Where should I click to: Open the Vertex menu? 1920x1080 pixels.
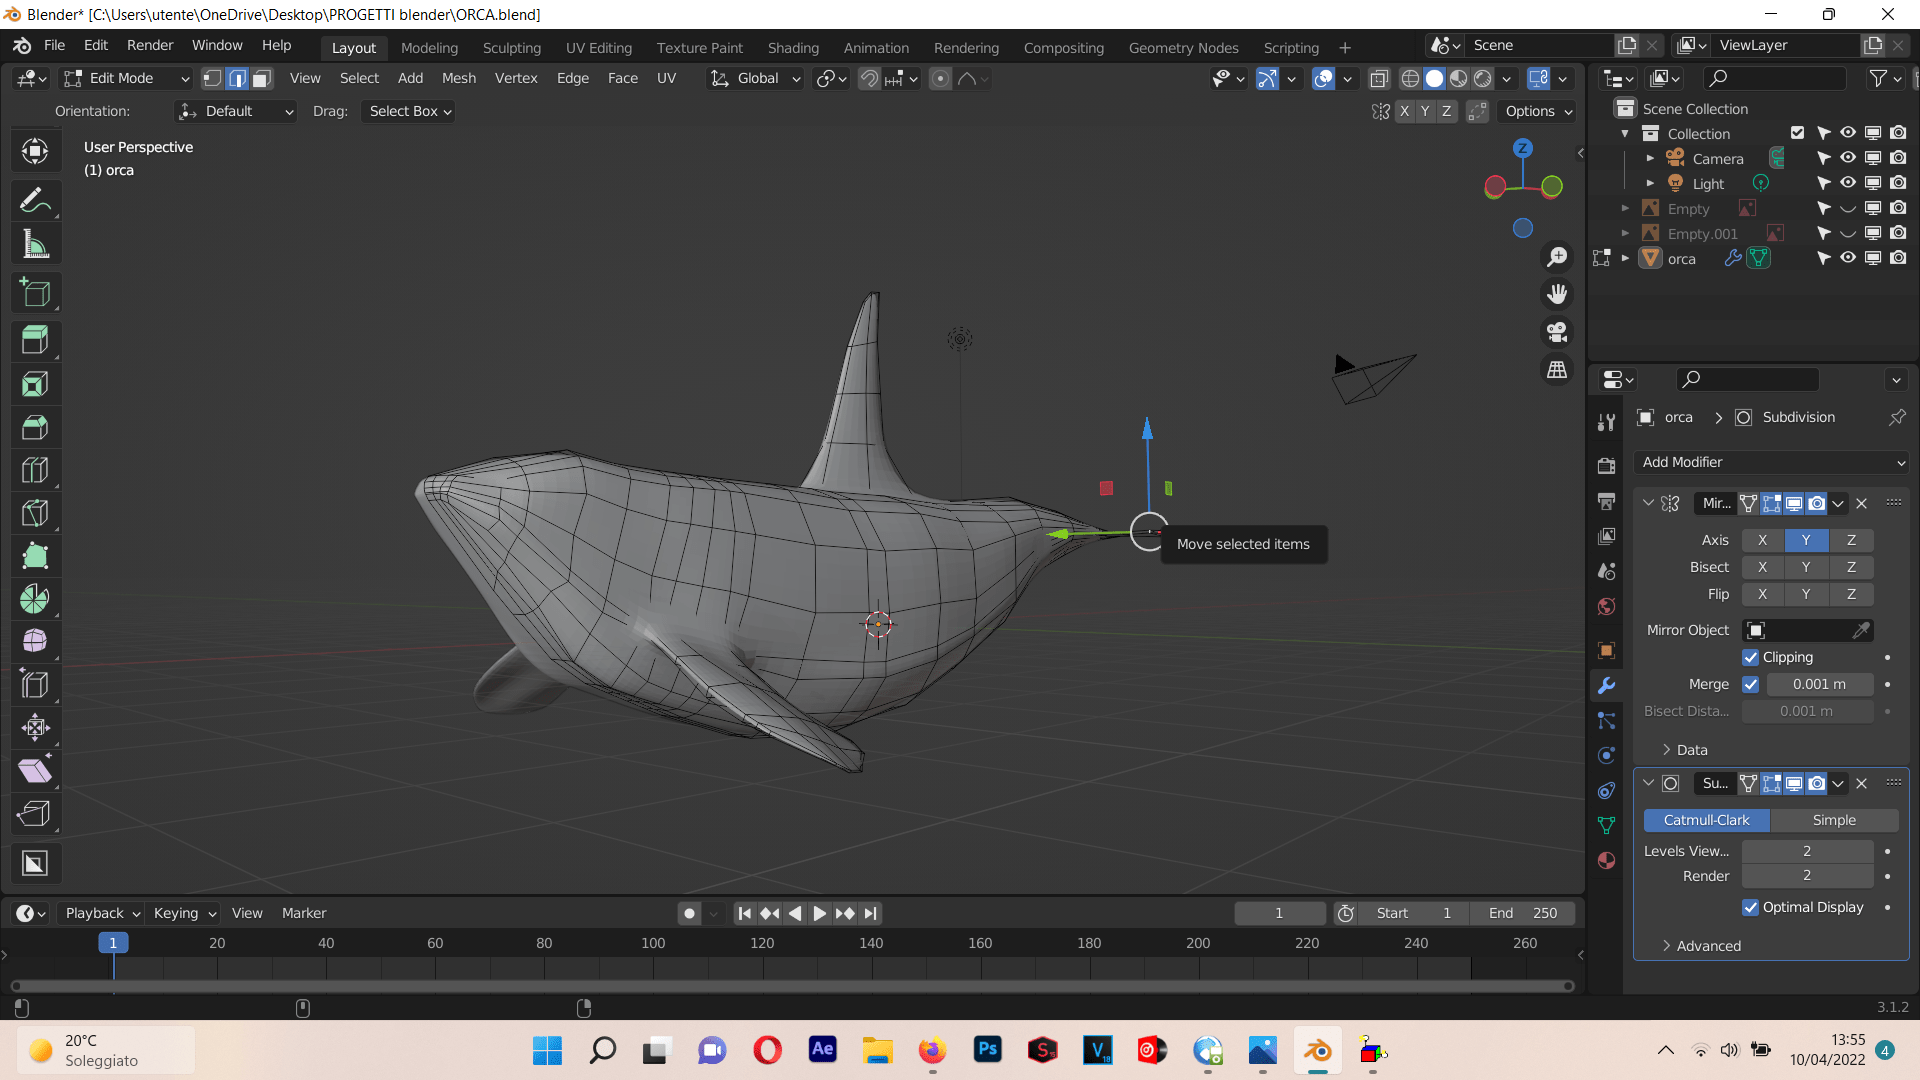[x=516, y=78]
